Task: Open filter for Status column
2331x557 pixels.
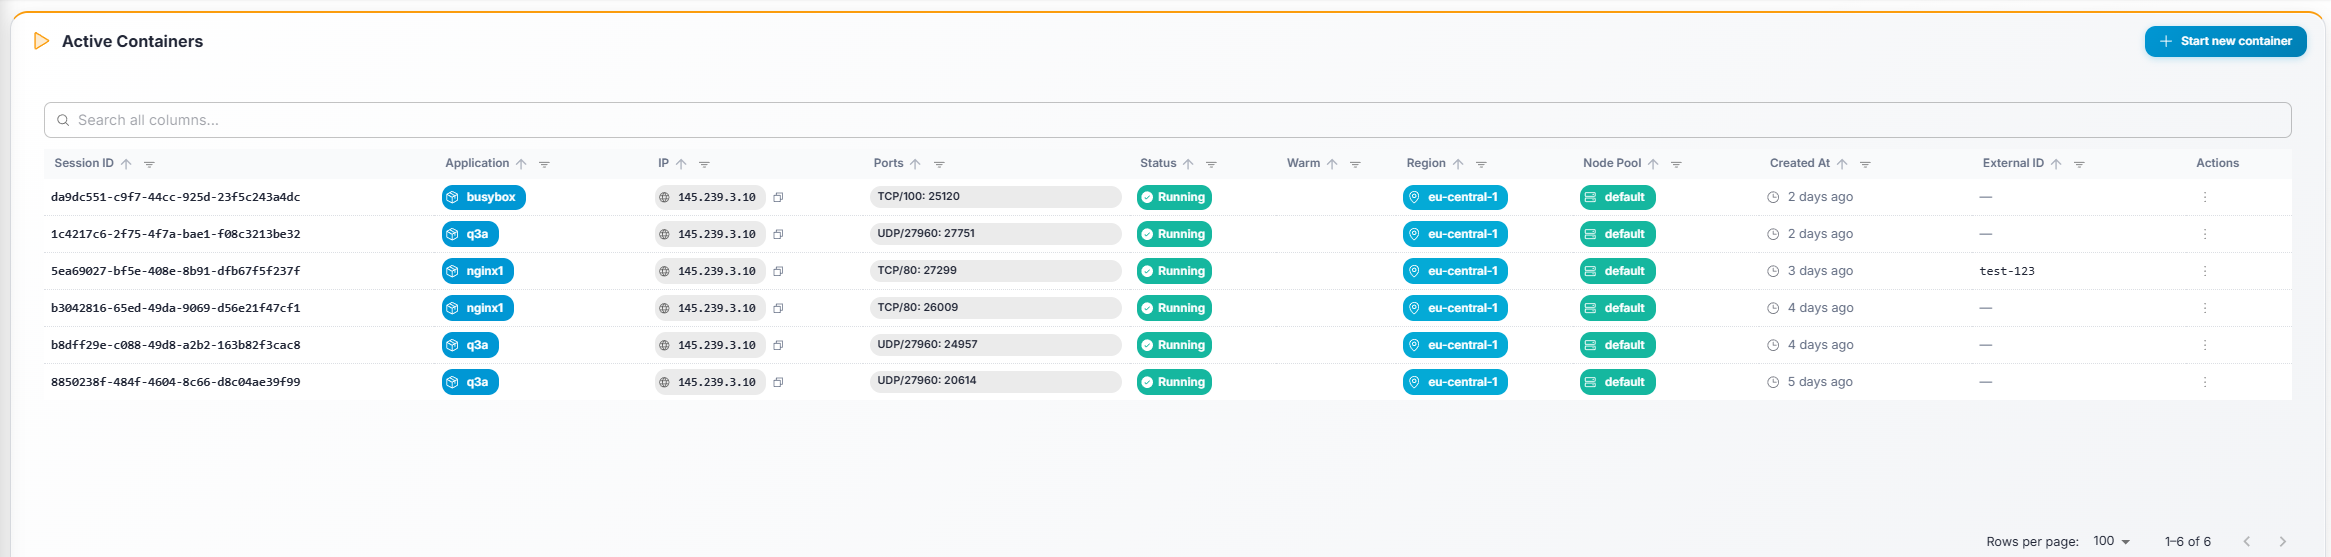Action: 1211,164
